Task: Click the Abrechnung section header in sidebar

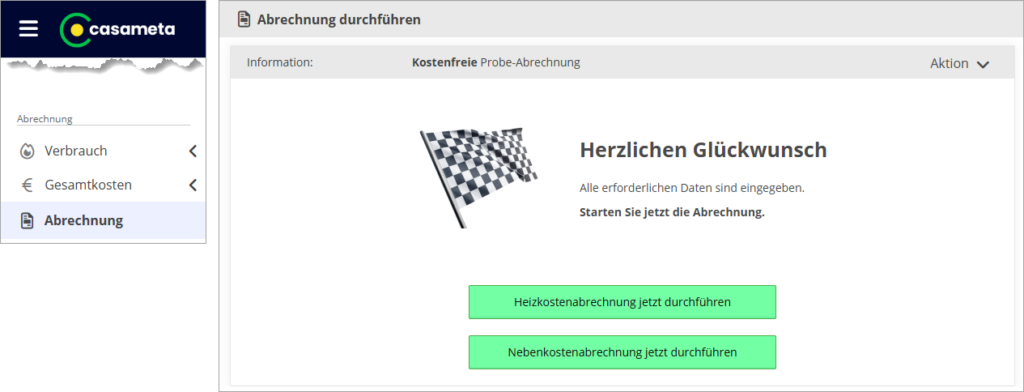Action: pyautogui.click(x=44, y=119)
